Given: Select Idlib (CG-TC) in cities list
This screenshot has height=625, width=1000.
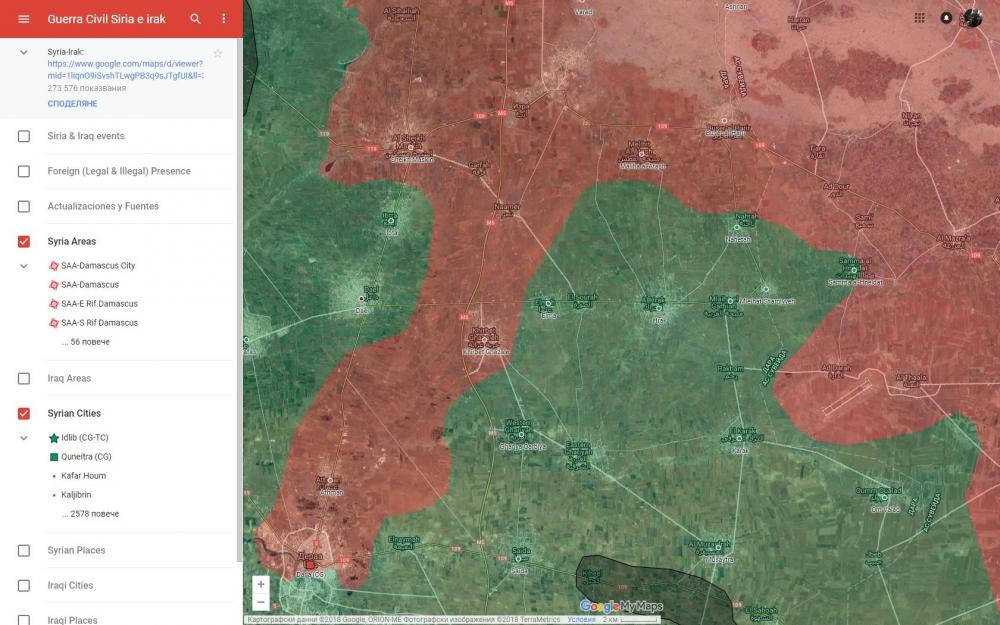Looking at the screenshot, I should [85, 438].
